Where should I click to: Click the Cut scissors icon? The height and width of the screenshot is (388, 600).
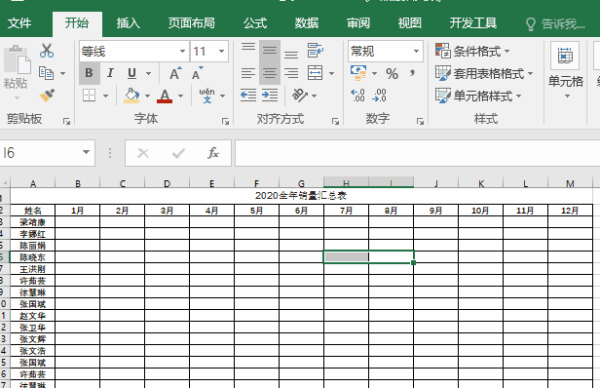[x=47, y=51]
